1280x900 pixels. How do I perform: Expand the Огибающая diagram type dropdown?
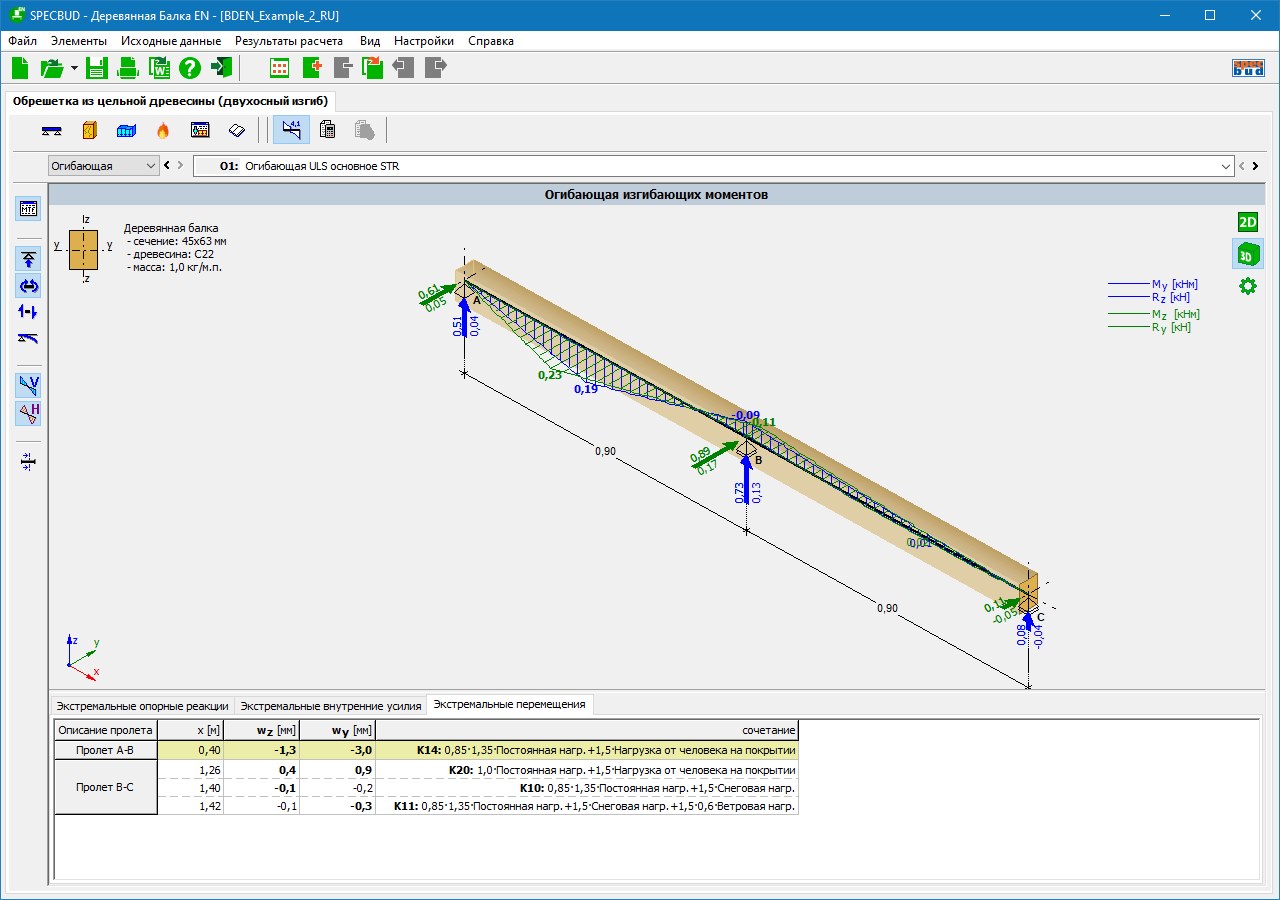(151, 166)
